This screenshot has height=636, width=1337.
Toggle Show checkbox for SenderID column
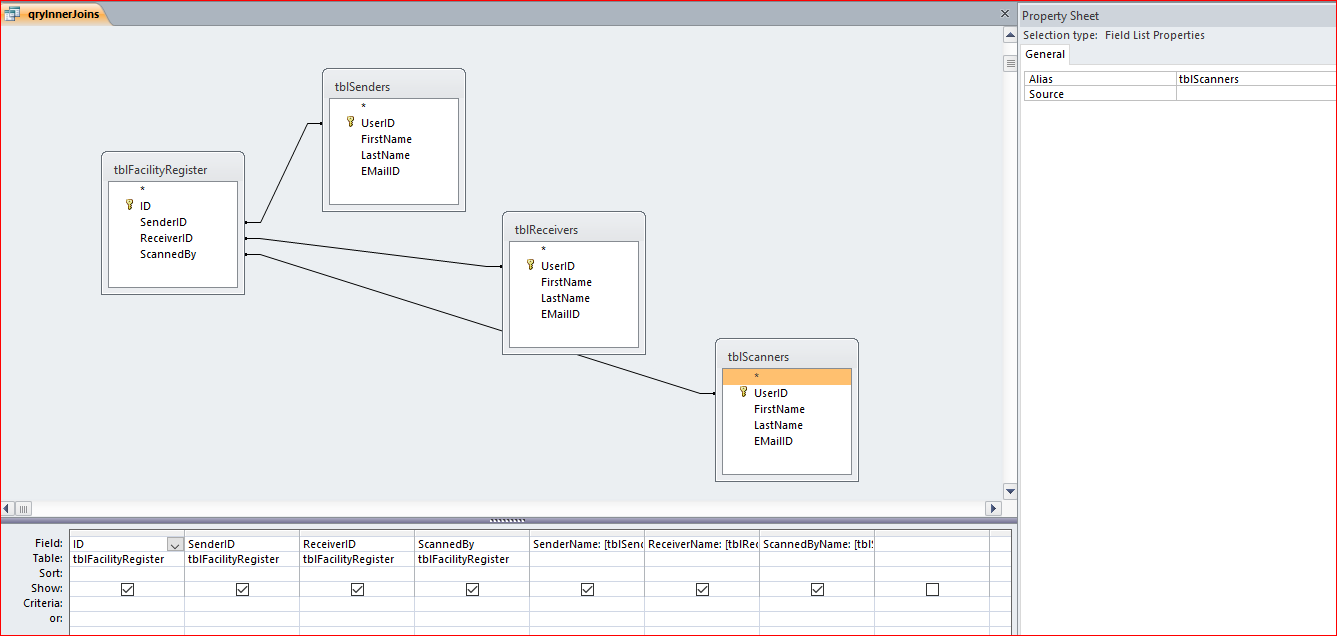pyautogui.click(x=242, y=590)
